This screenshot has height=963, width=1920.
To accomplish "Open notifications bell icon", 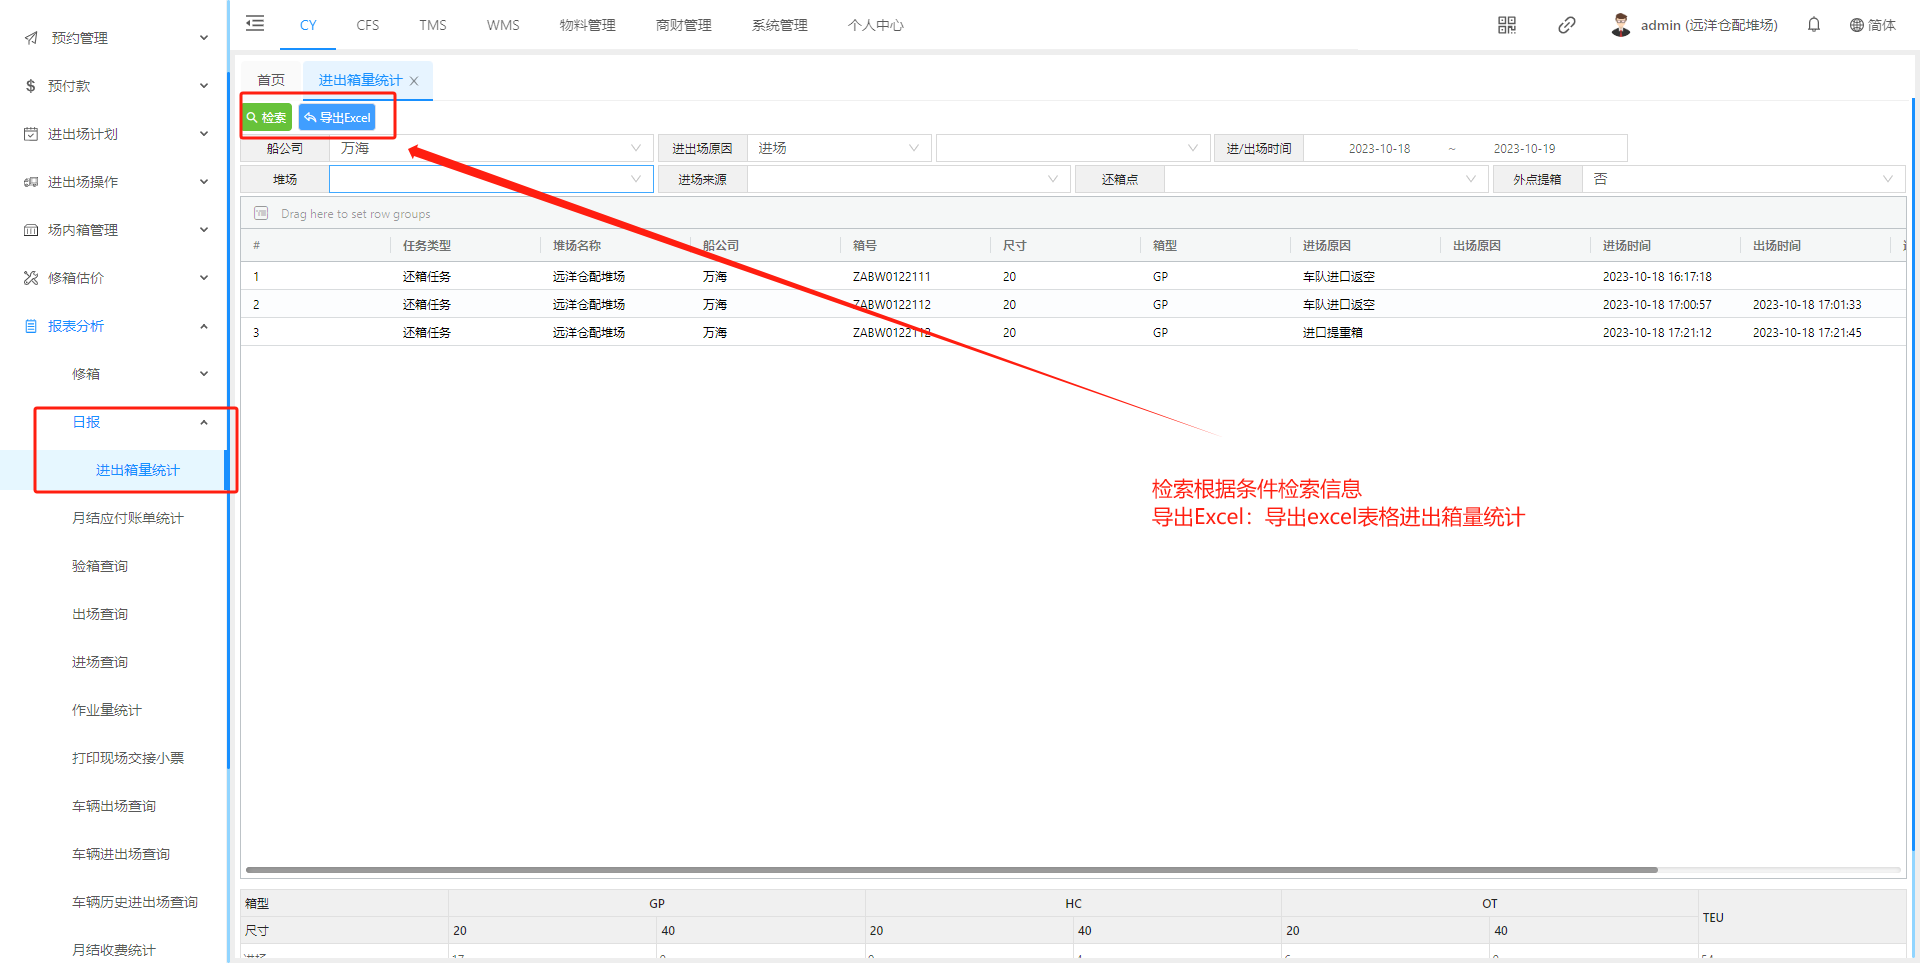I will point(1813,25).
